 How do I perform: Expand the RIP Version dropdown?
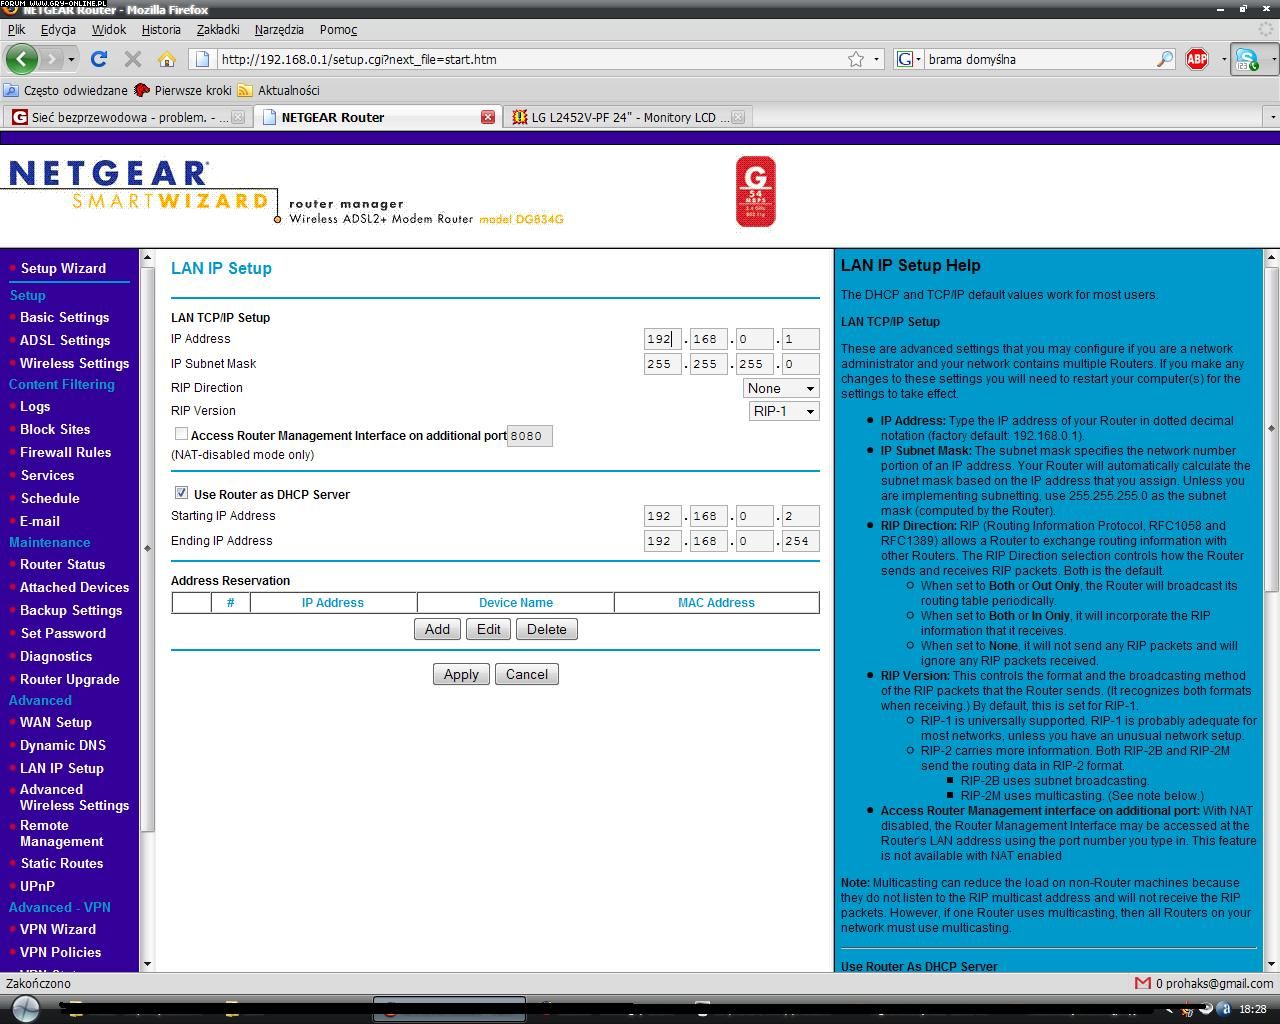(x=783, y=411)
